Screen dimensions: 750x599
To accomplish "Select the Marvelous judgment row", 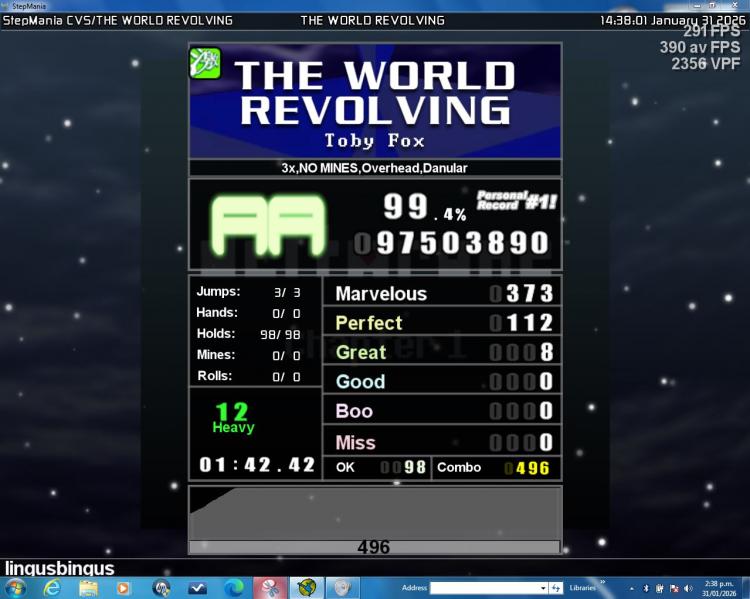I will (442, 293).
